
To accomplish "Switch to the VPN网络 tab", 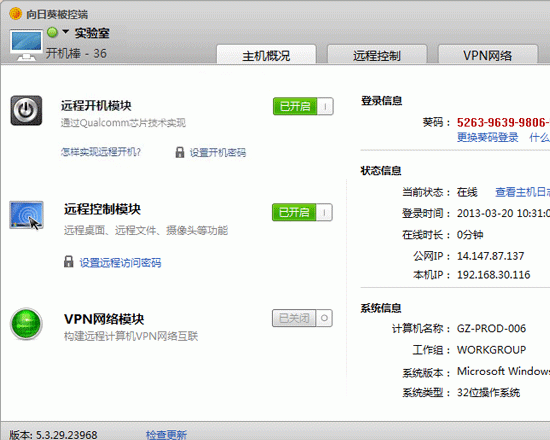I will (488, 55).
